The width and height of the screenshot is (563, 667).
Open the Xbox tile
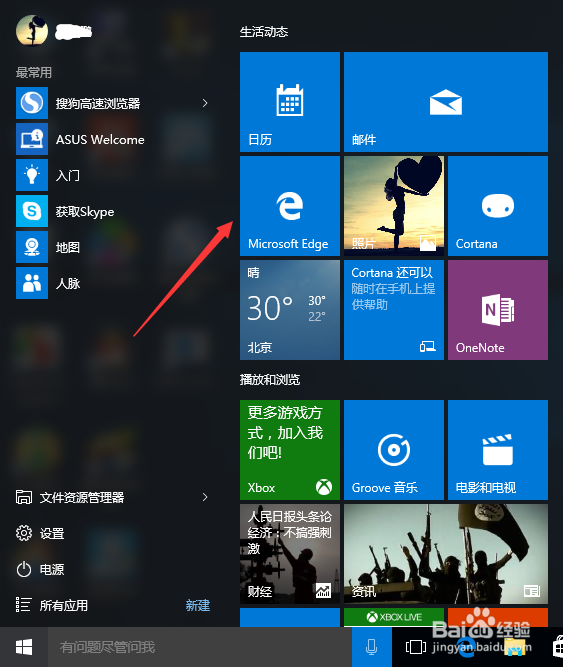tap(290, 450)
